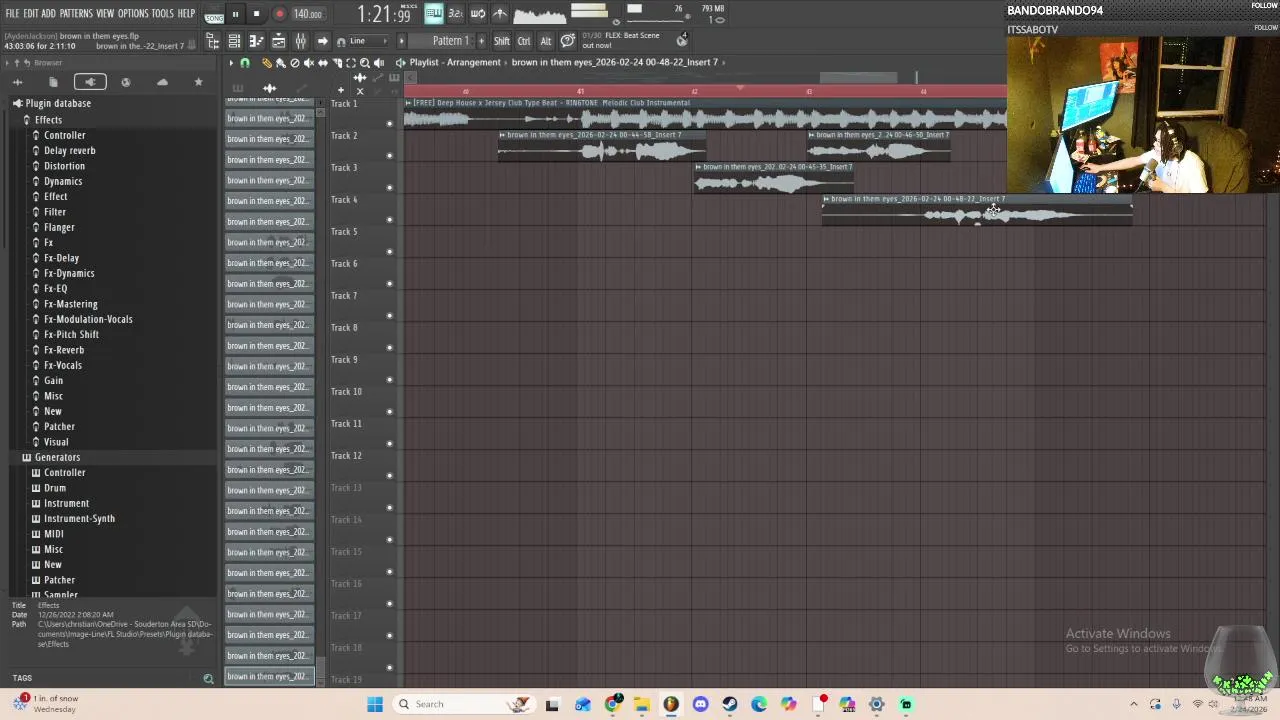This screenshot has width=1280, height=720.
Task: Select the Fx-Reverb effects folder
Action: (64, 350)
